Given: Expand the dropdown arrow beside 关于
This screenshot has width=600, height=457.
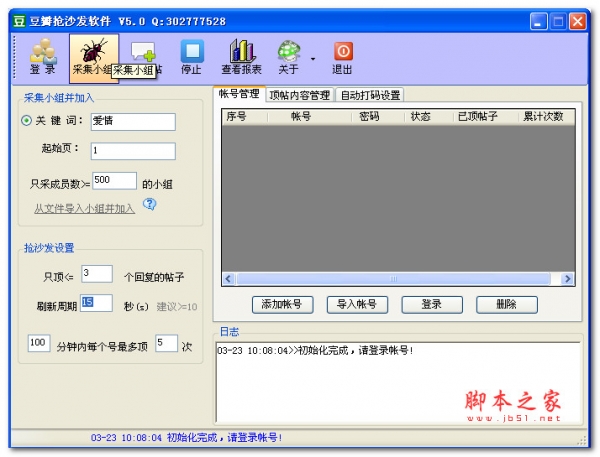Looking at the screenshot, I should [313, 59].
